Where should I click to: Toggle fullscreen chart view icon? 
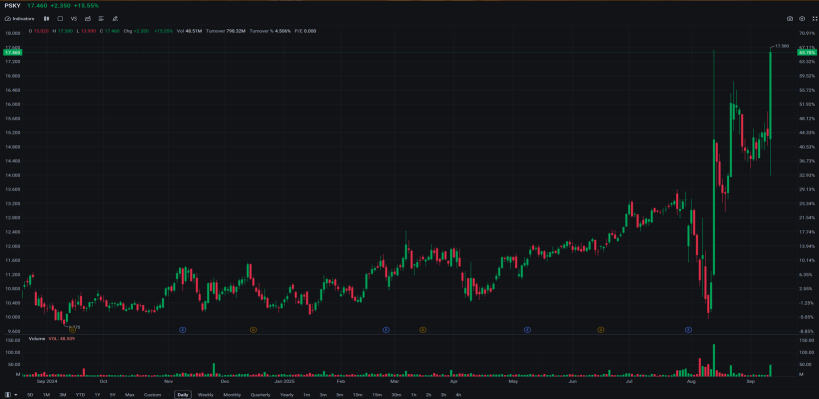point(814,18)
